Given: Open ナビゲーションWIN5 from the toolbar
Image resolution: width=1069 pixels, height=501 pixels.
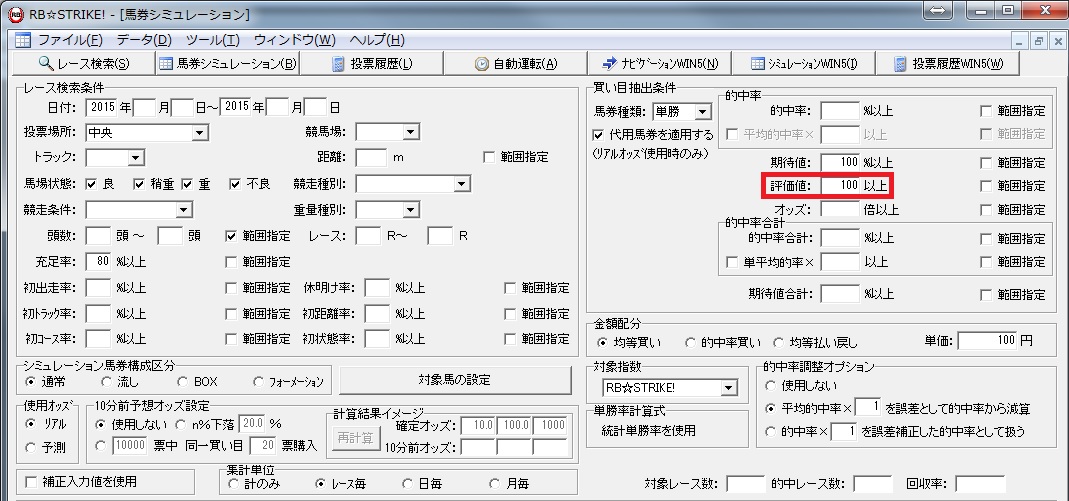Looking at the screenshot, I should pos(660,64).
